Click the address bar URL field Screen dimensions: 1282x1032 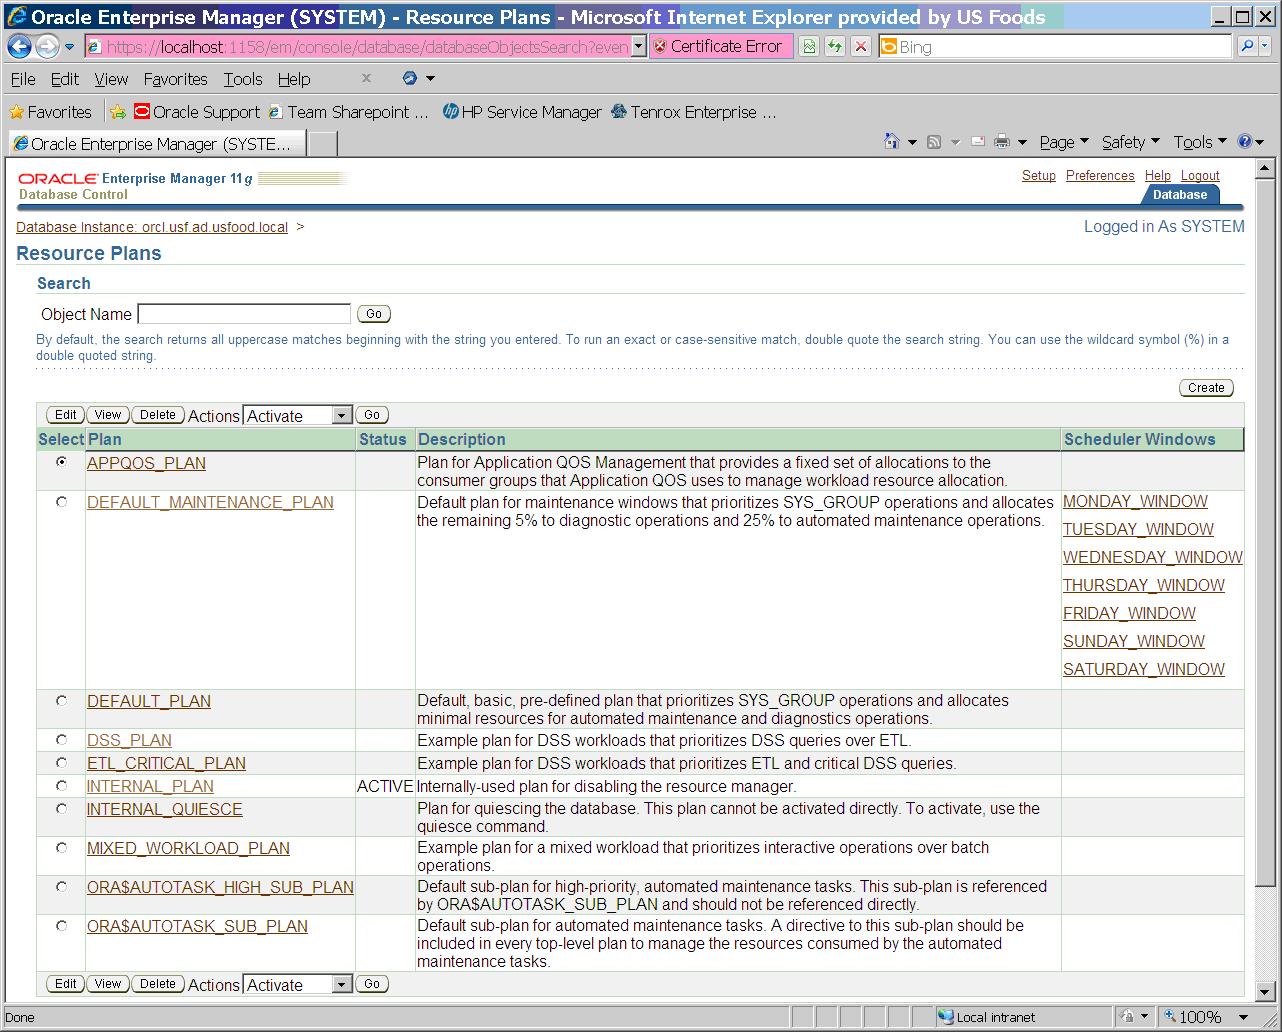point(358,47)
